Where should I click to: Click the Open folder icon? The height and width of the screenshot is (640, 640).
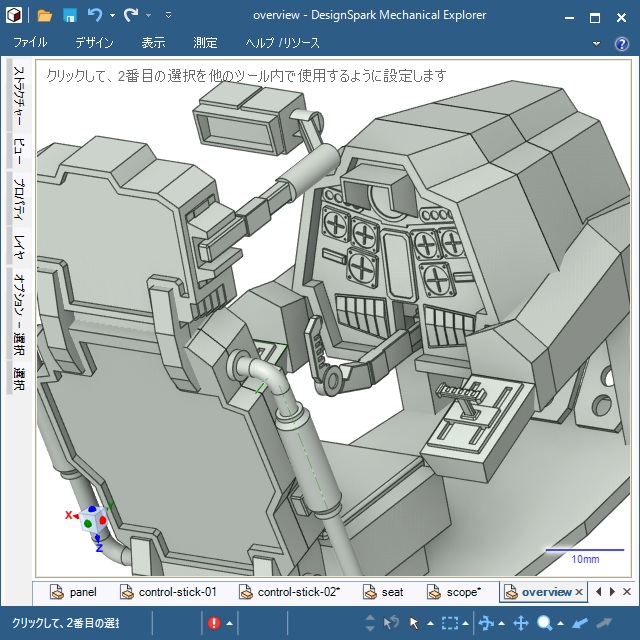(x=44, y=16)
